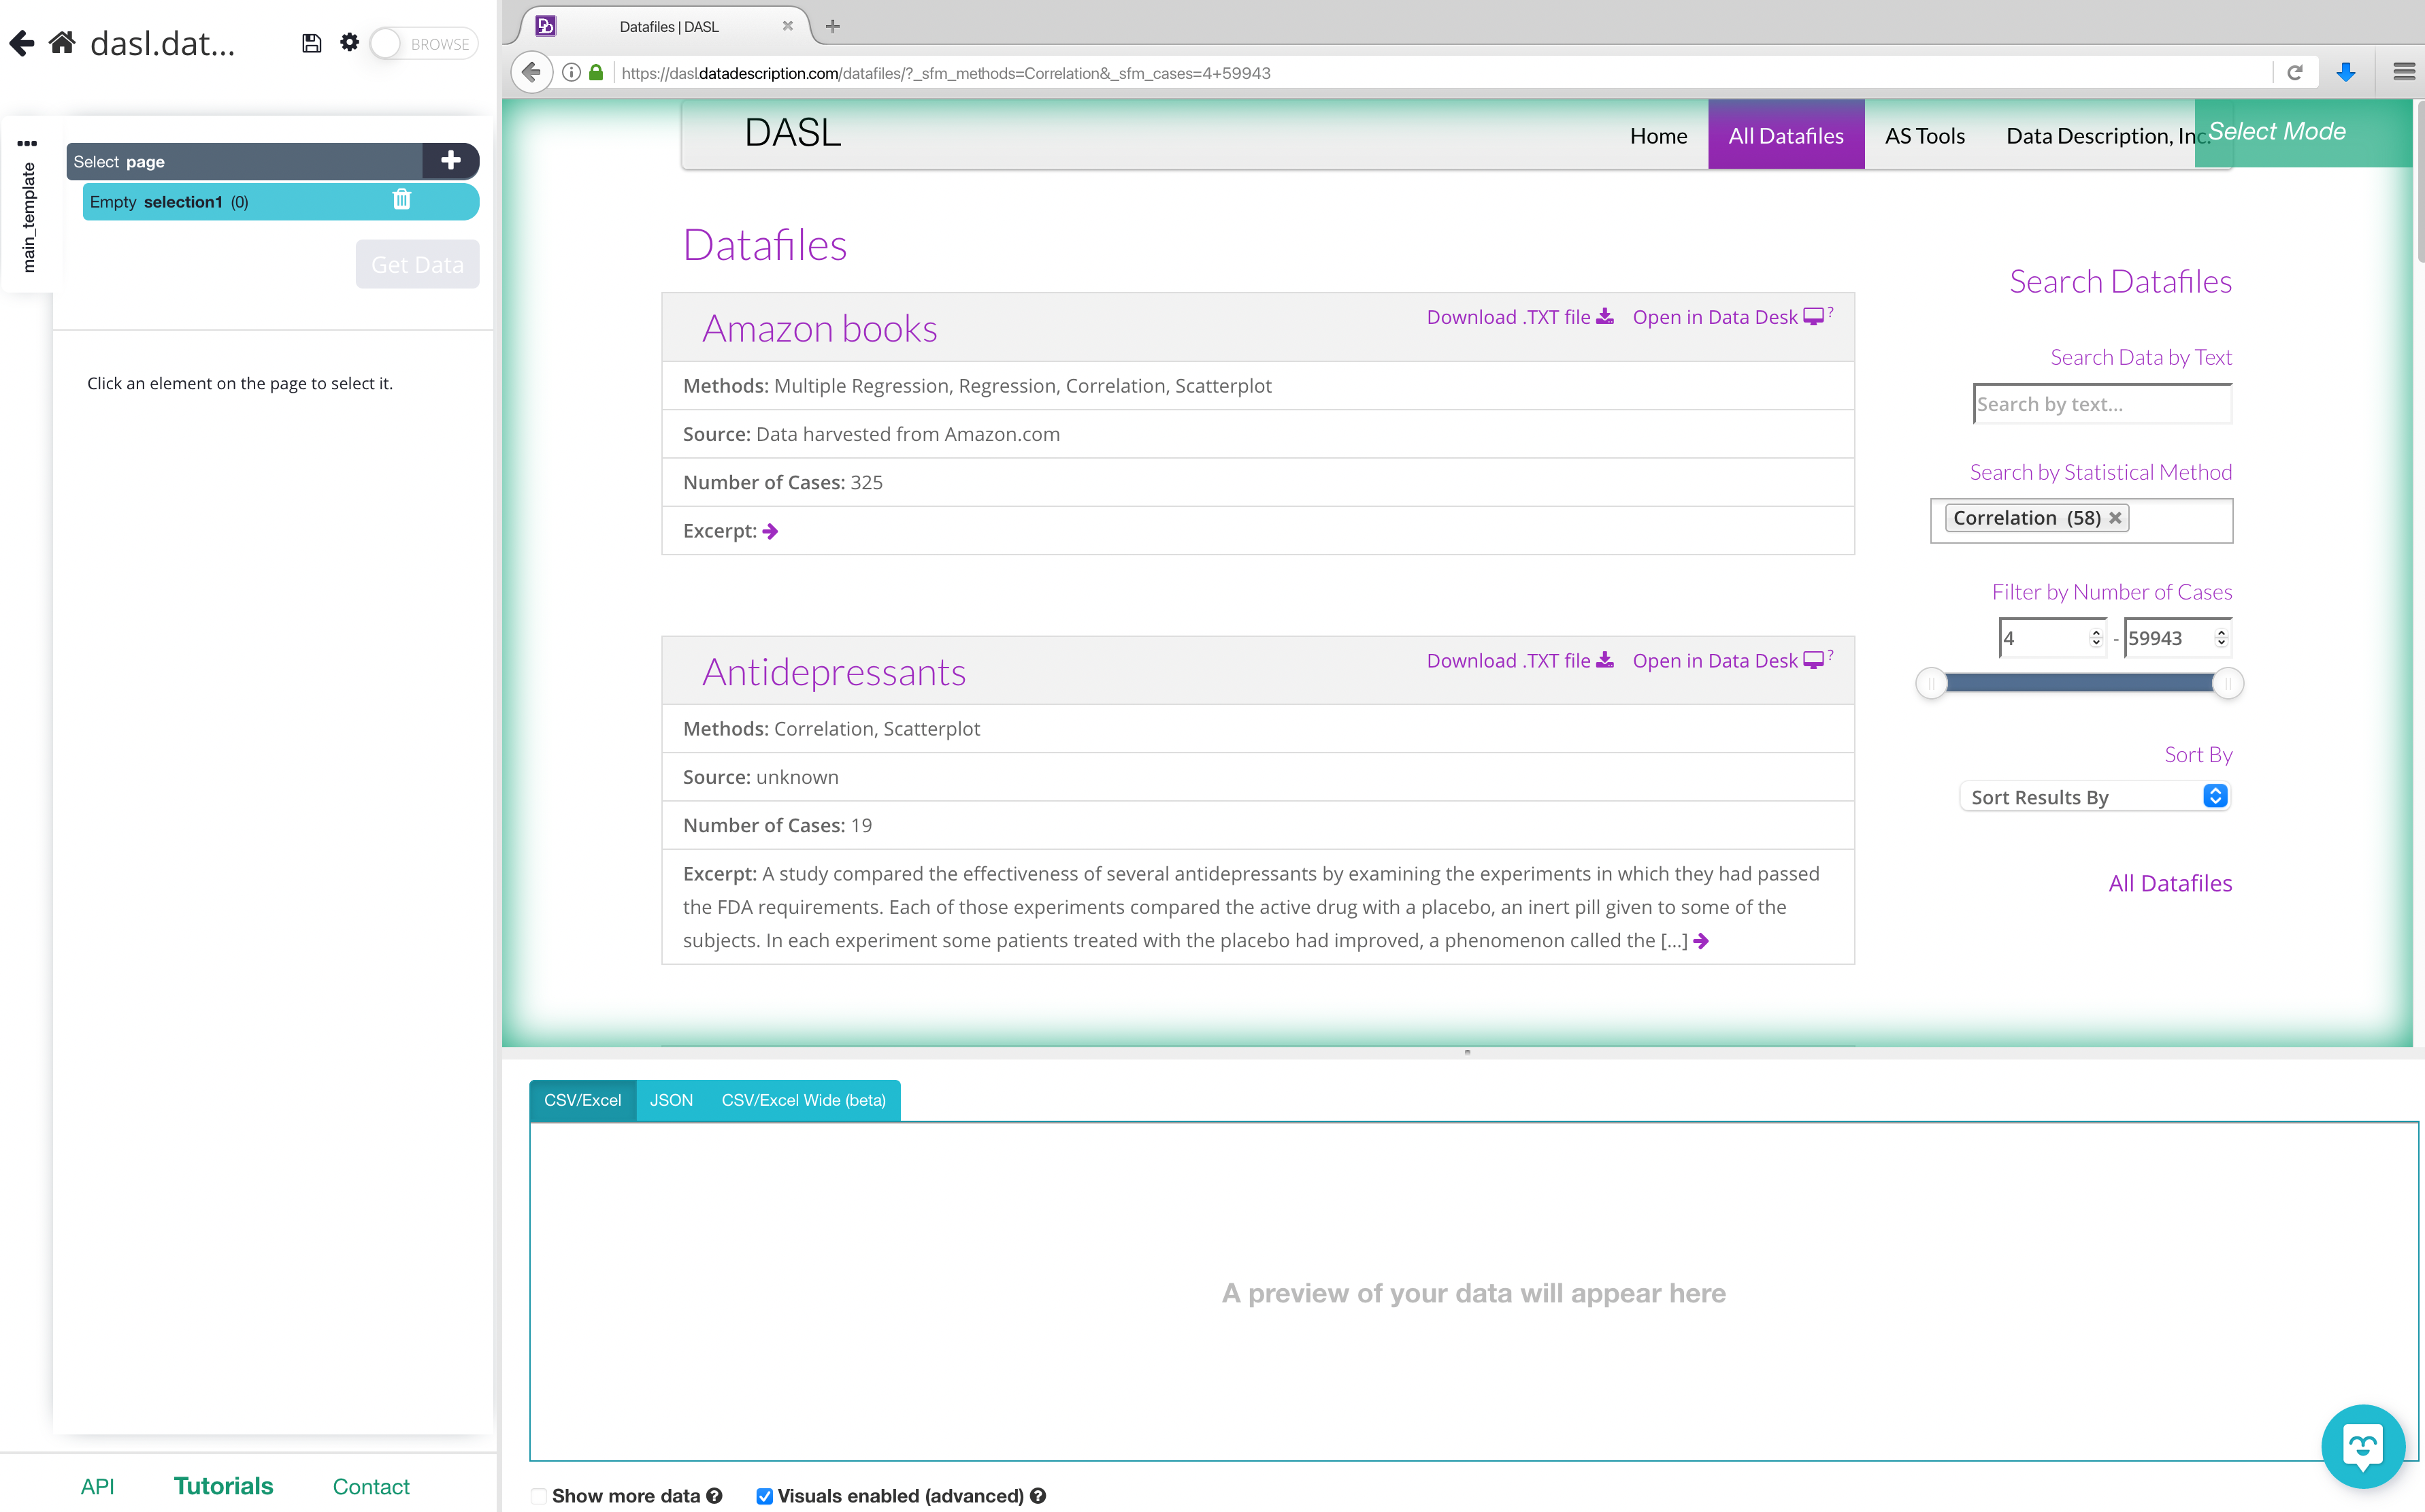The height and width of the screenshot is (1512, 2425).
Task: Open the Amazon books datafile title
Action: 820,328
